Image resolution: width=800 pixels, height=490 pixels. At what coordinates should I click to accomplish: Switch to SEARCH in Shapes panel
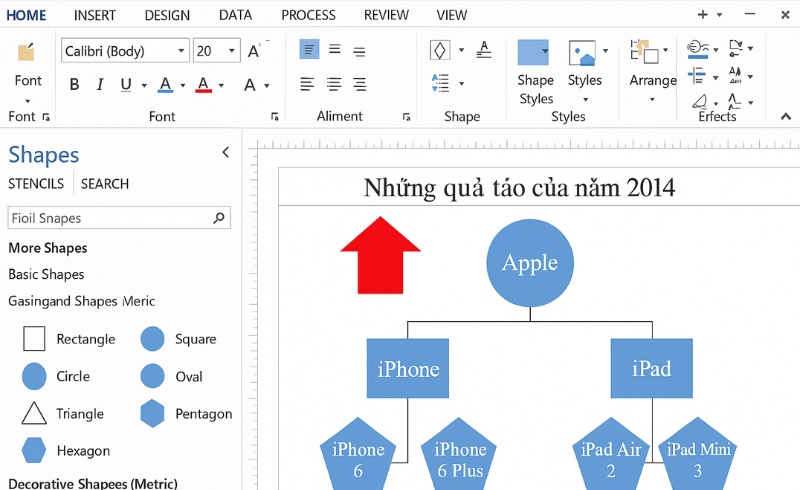coord(105,184)
